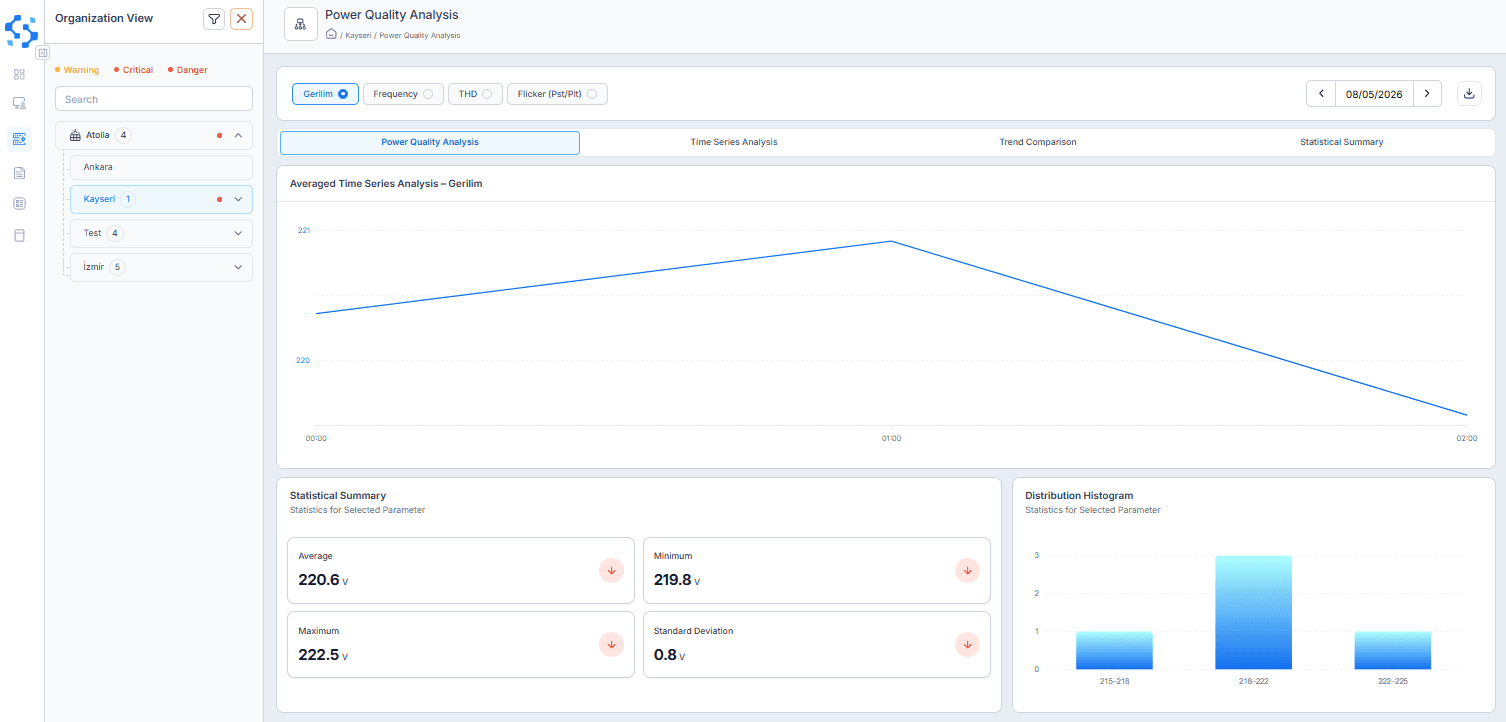Go to next date arrow
The width and height of the screenshot is (1506, 722).
pyautogui.click(x=1427, y=94)
